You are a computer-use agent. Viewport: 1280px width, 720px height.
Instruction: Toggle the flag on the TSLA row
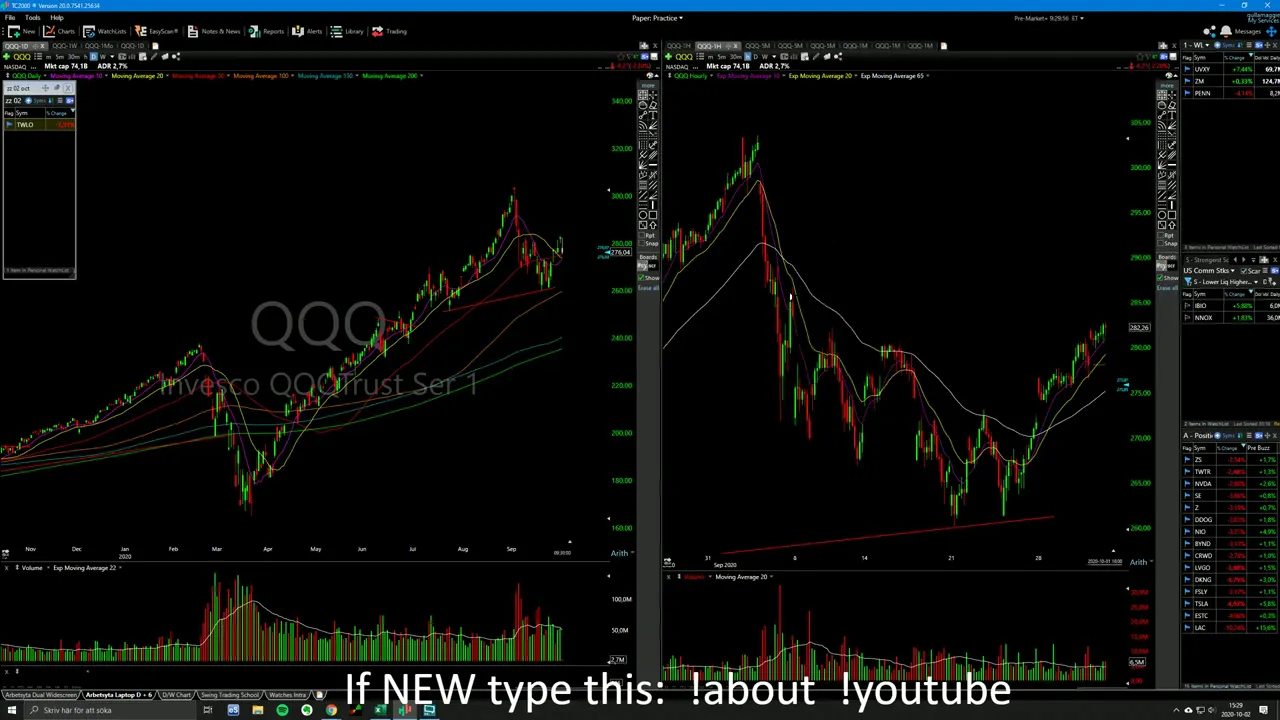(1187, 603)
